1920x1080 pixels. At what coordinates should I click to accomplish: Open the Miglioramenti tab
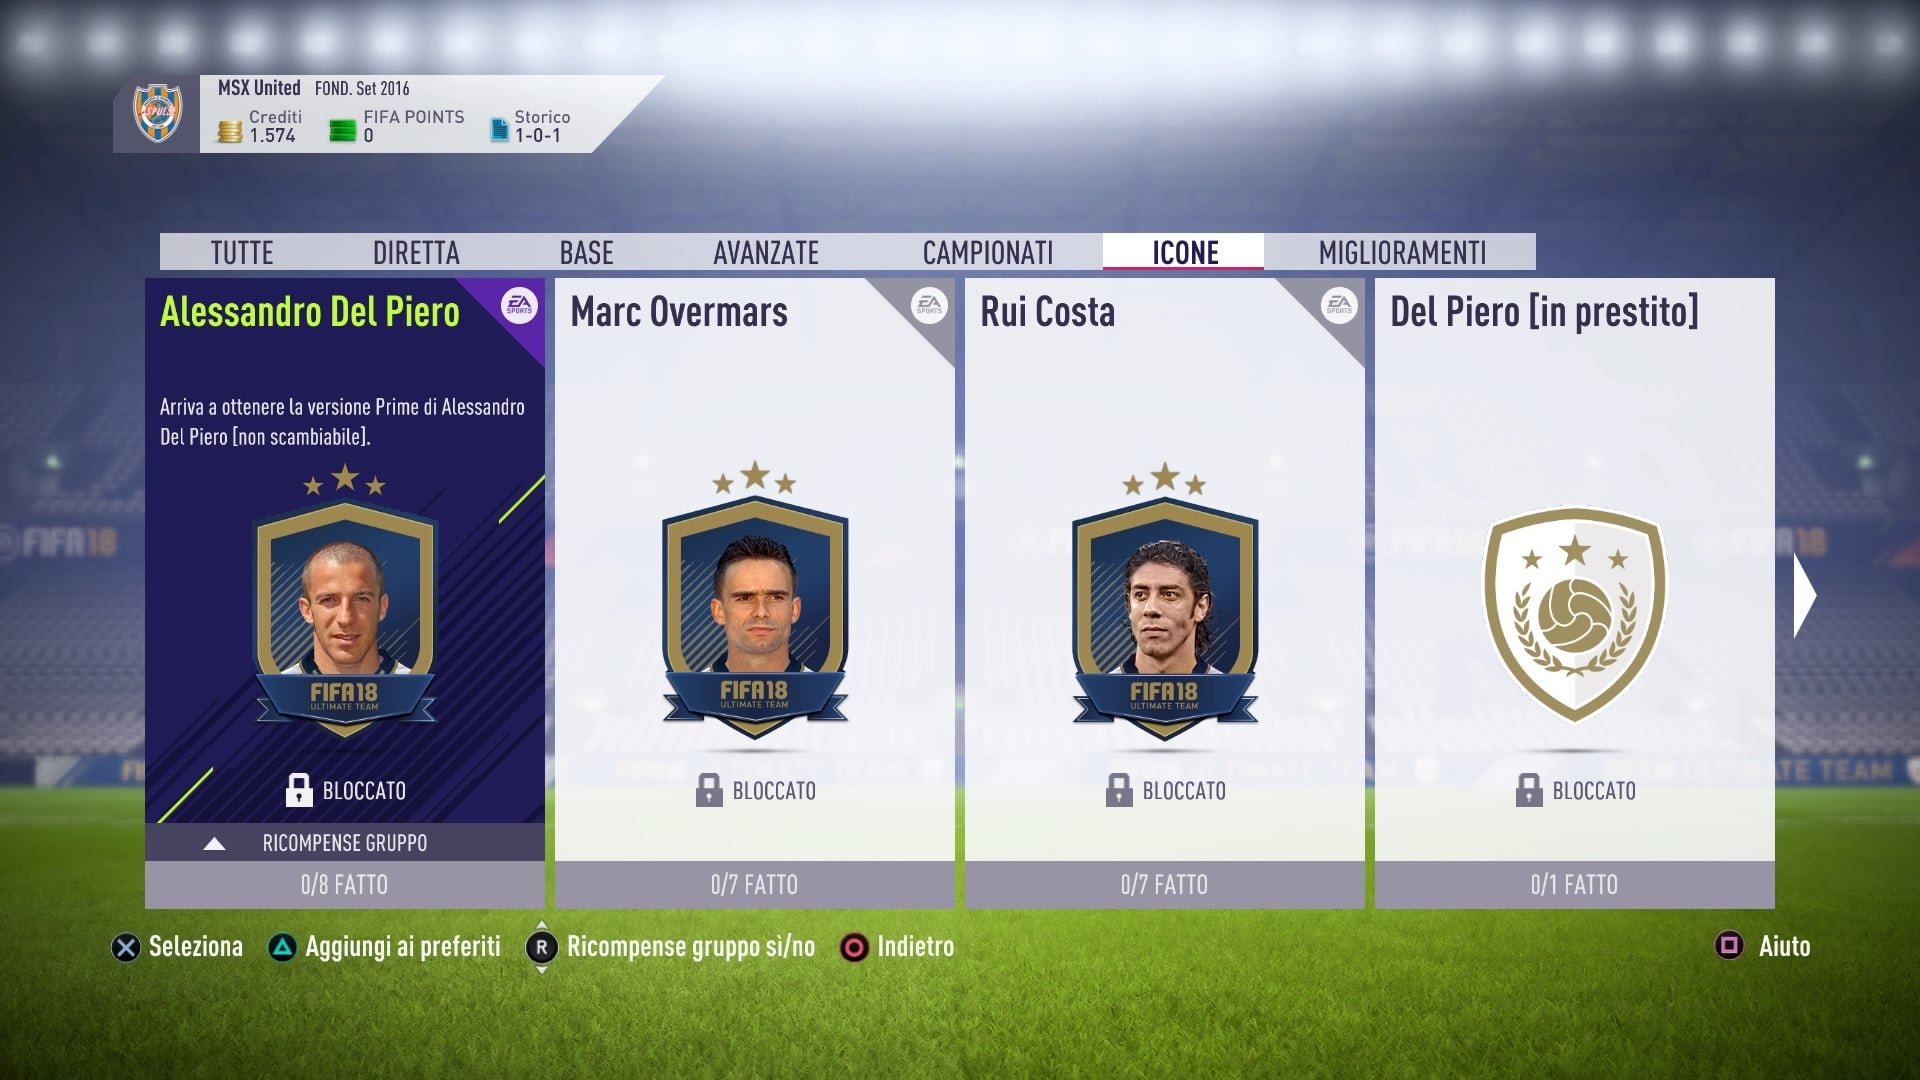(1402, 253)
